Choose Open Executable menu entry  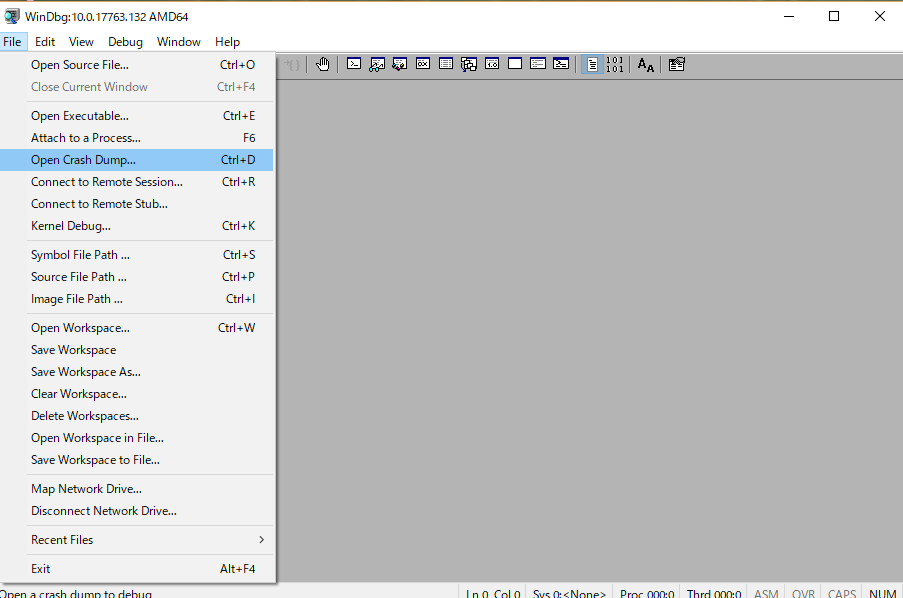136,116
